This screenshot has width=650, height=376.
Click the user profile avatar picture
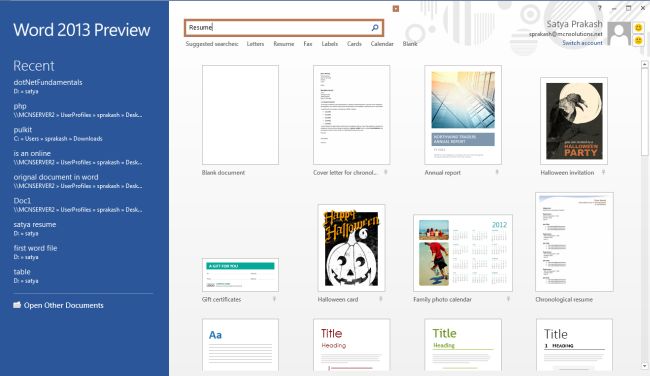click(x=619, y=34)
